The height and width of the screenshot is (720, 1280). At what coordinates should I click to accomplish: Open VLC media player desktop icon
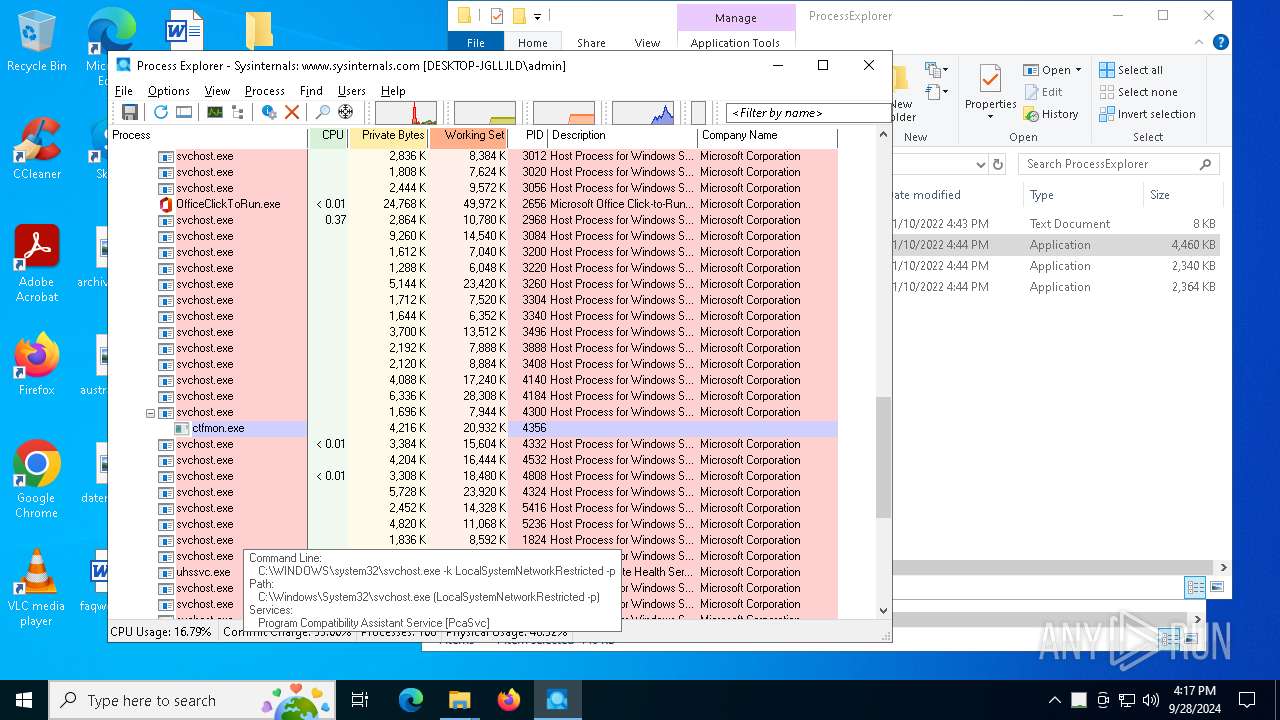(x=37, y=572)
